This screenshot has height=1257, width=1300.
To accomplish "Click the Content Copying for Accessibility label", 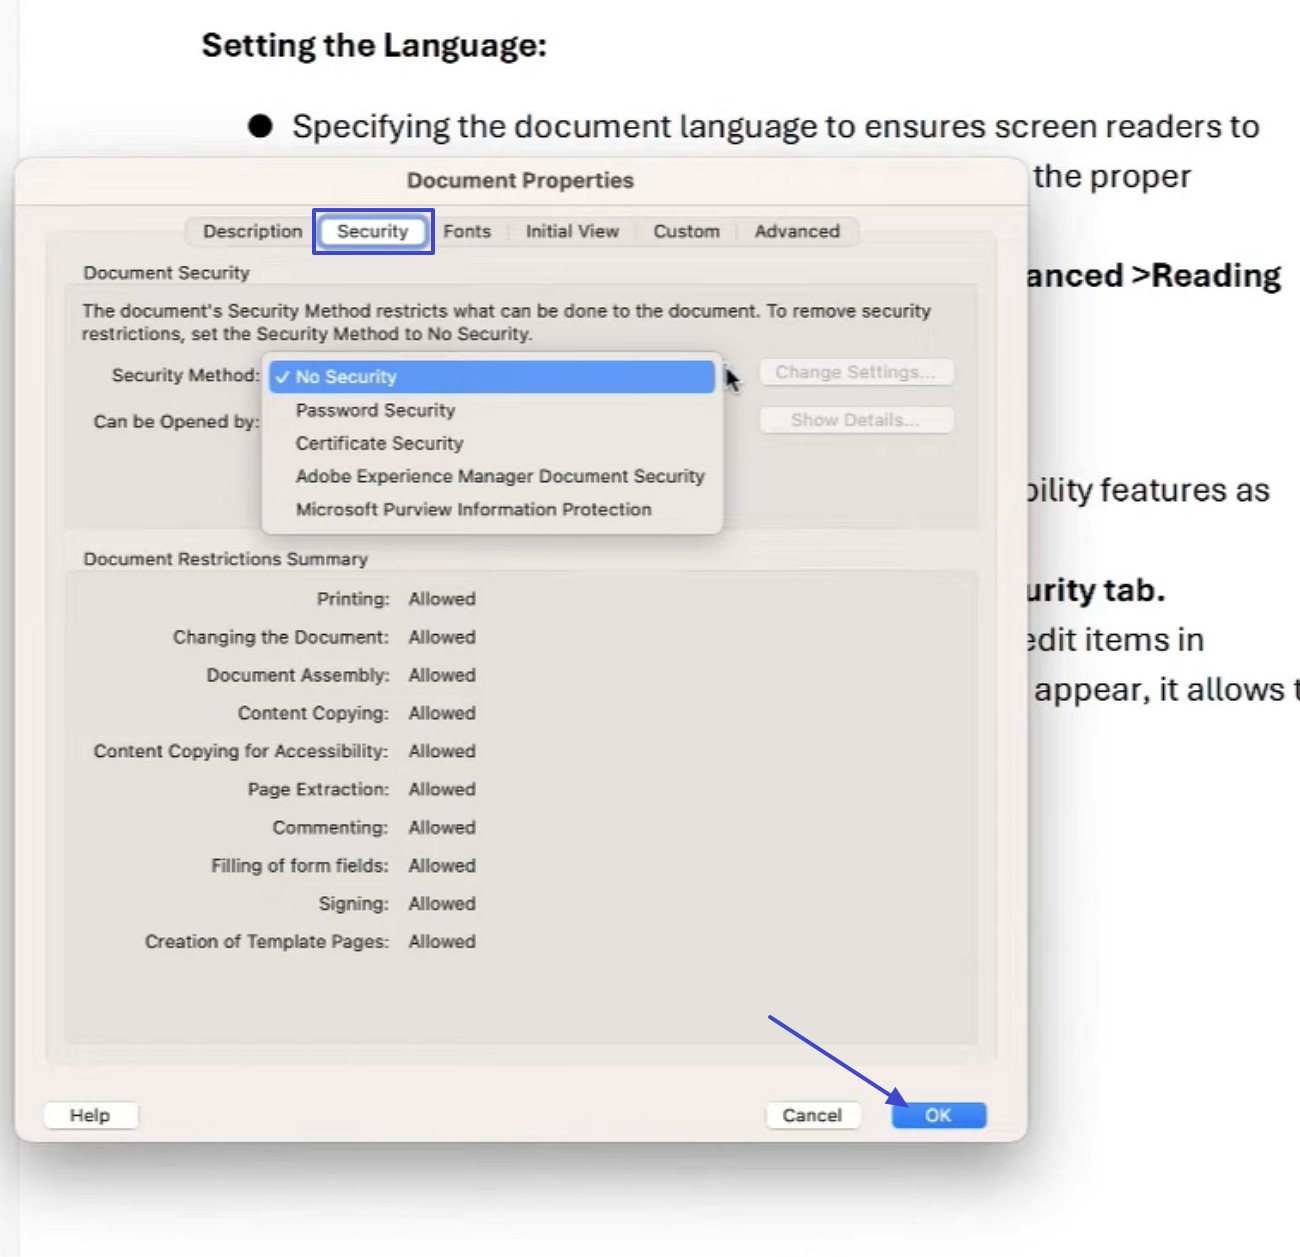I will pyautogui.click(x=241, y=751).
